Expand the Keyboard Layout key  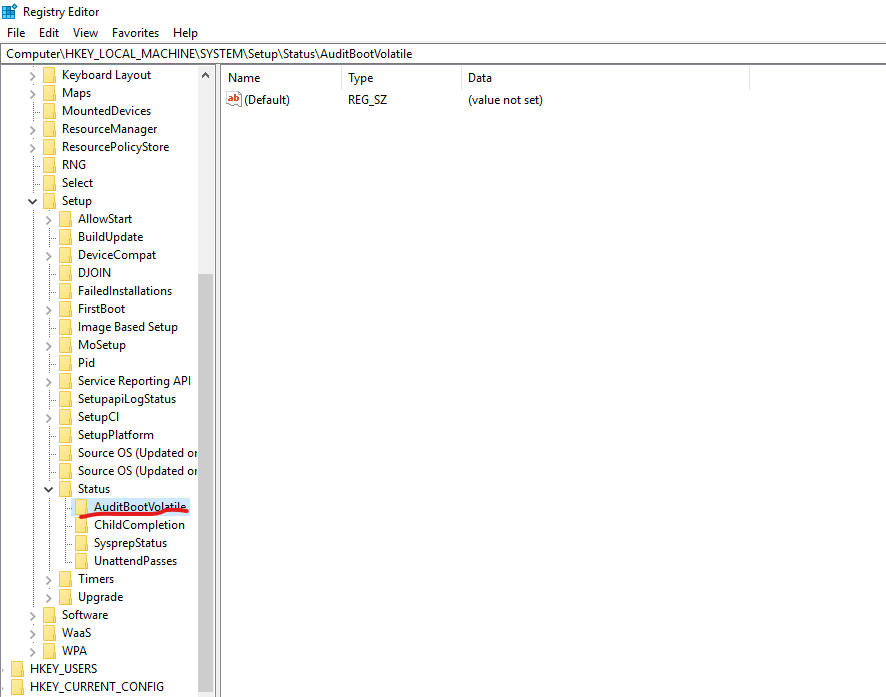click(32, 76)
